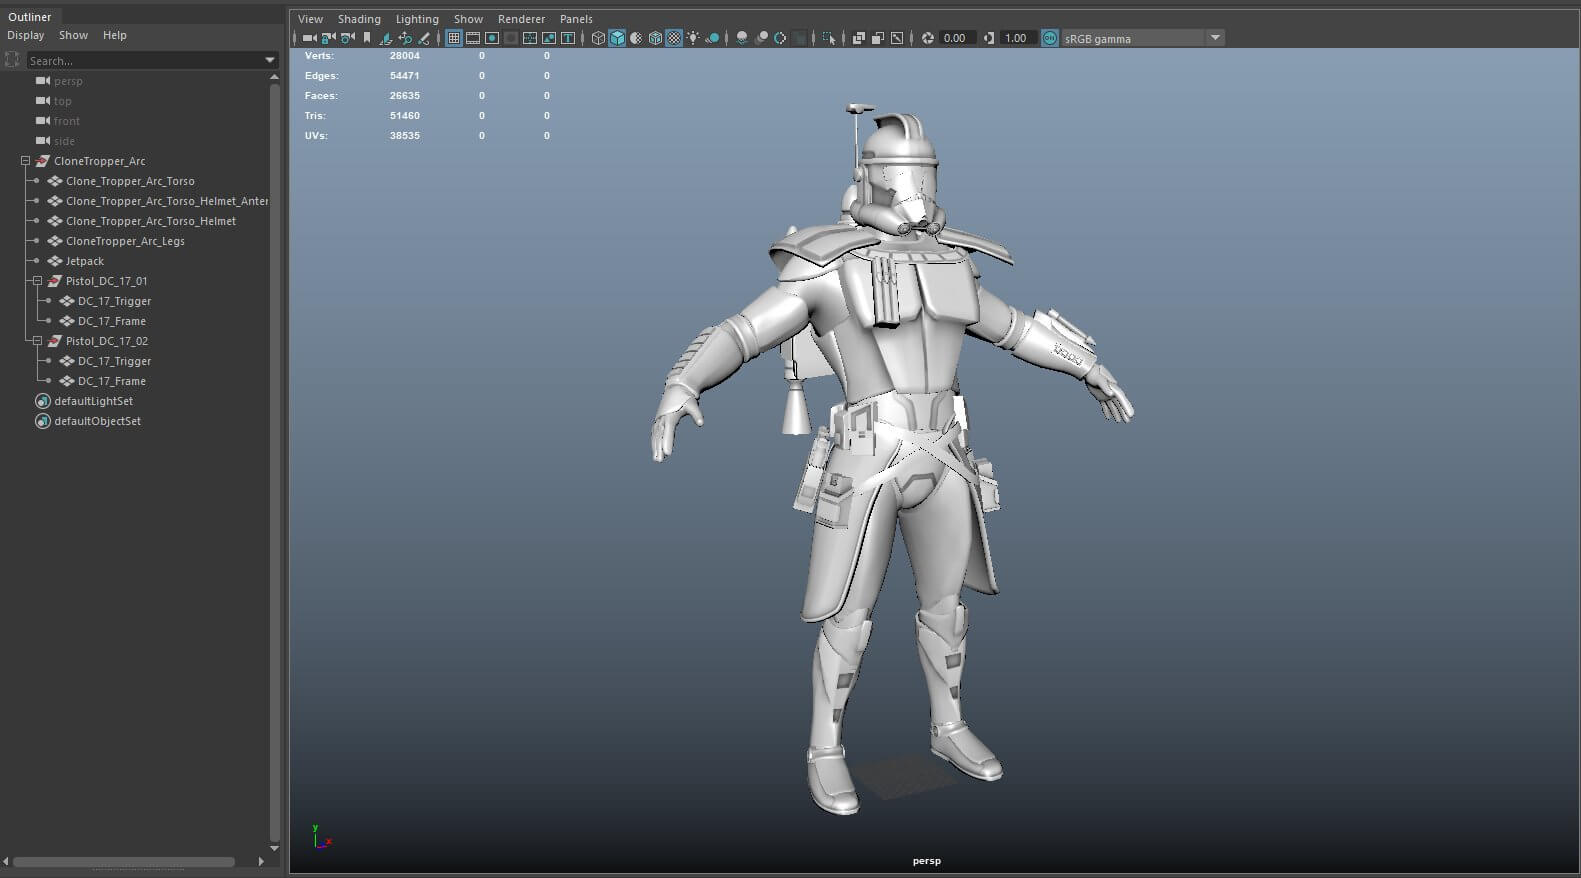Collapse the CloneTropper_Arc group node
Image resolution: width=1581 pixels, height=878 pixels.
[26, 161]
